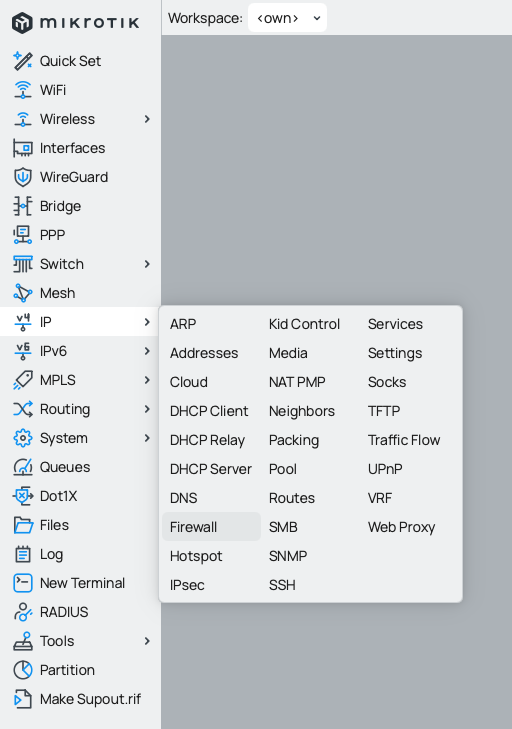Click the IP v4 icon

23,322
